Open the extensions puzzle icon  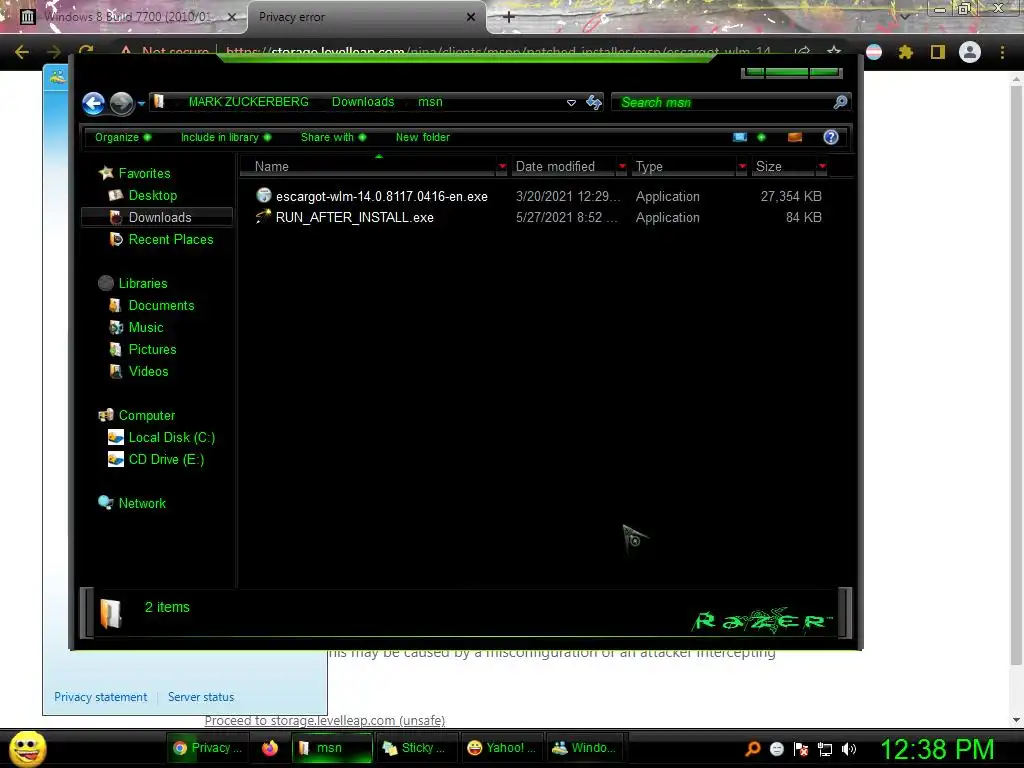point(906,52)
